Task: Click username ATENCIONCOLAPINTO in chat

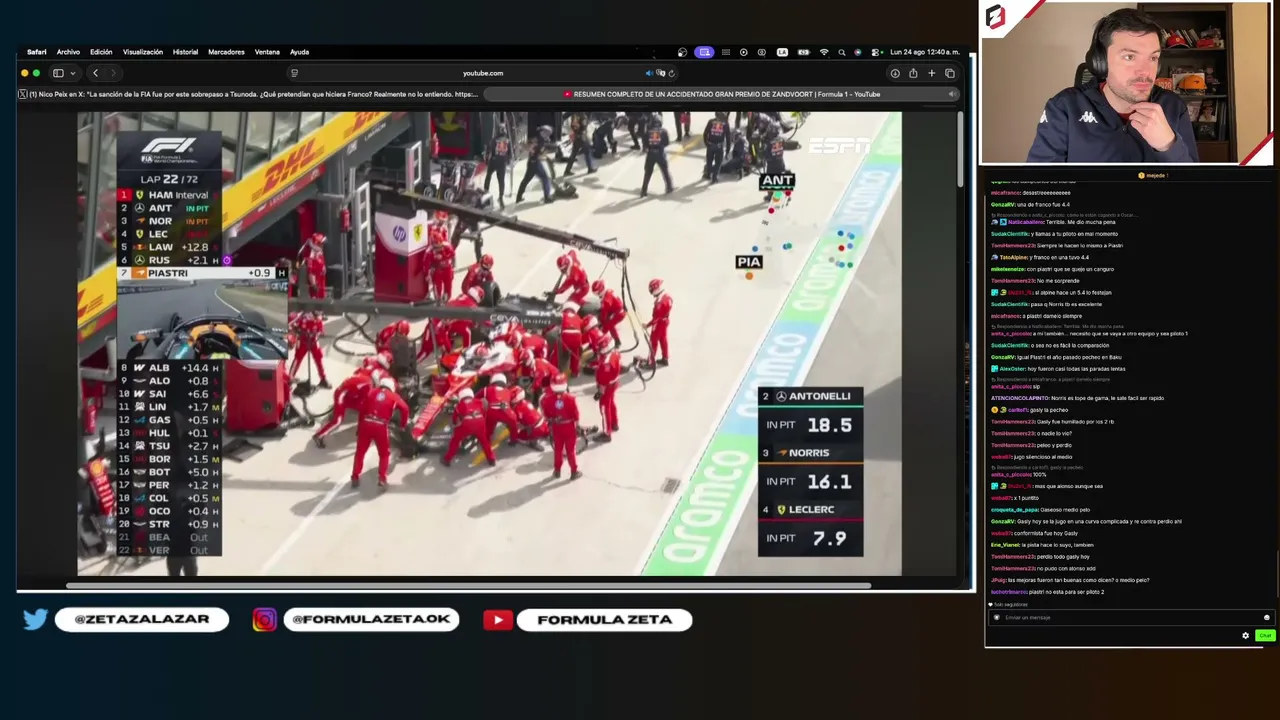Action: (1021, 398)
